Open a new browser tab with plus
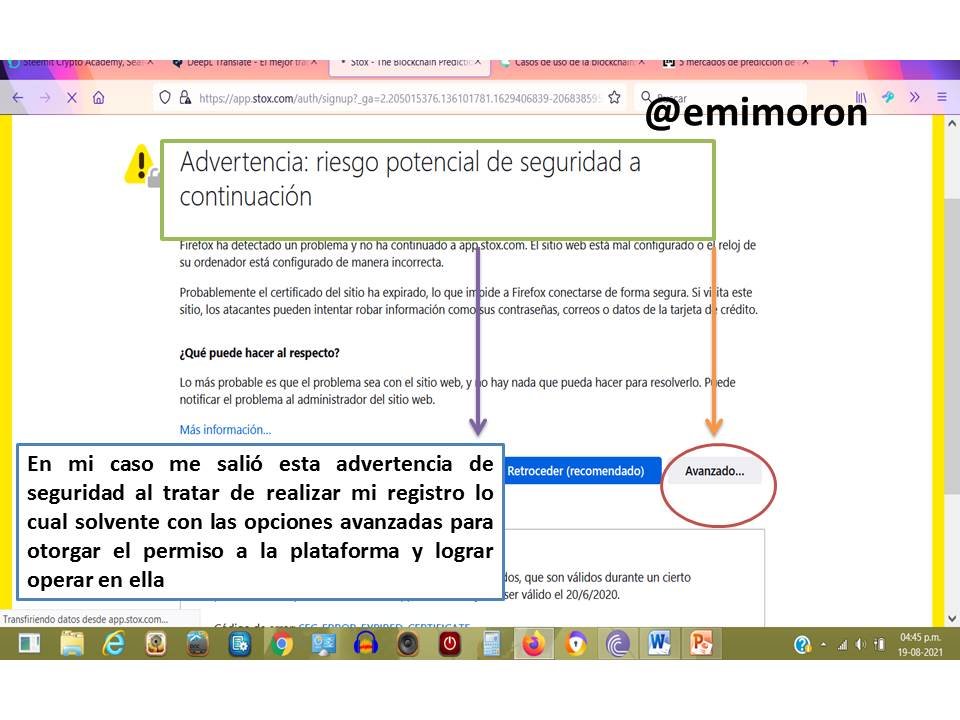960x720 pixels. pos(833,62)
